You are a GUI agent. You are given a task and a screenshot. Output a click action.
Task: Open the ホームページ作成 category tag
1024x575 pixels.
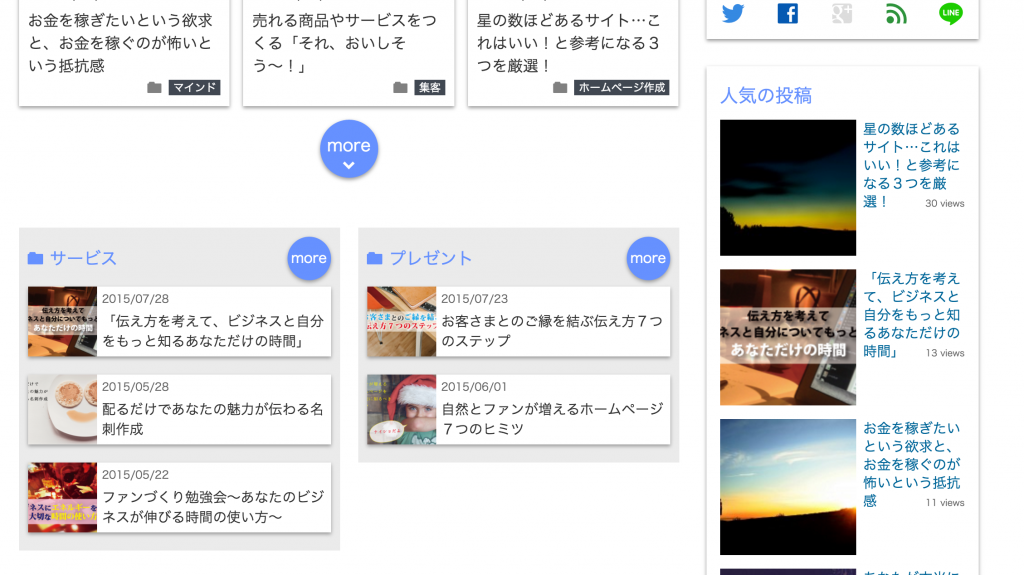621,88
